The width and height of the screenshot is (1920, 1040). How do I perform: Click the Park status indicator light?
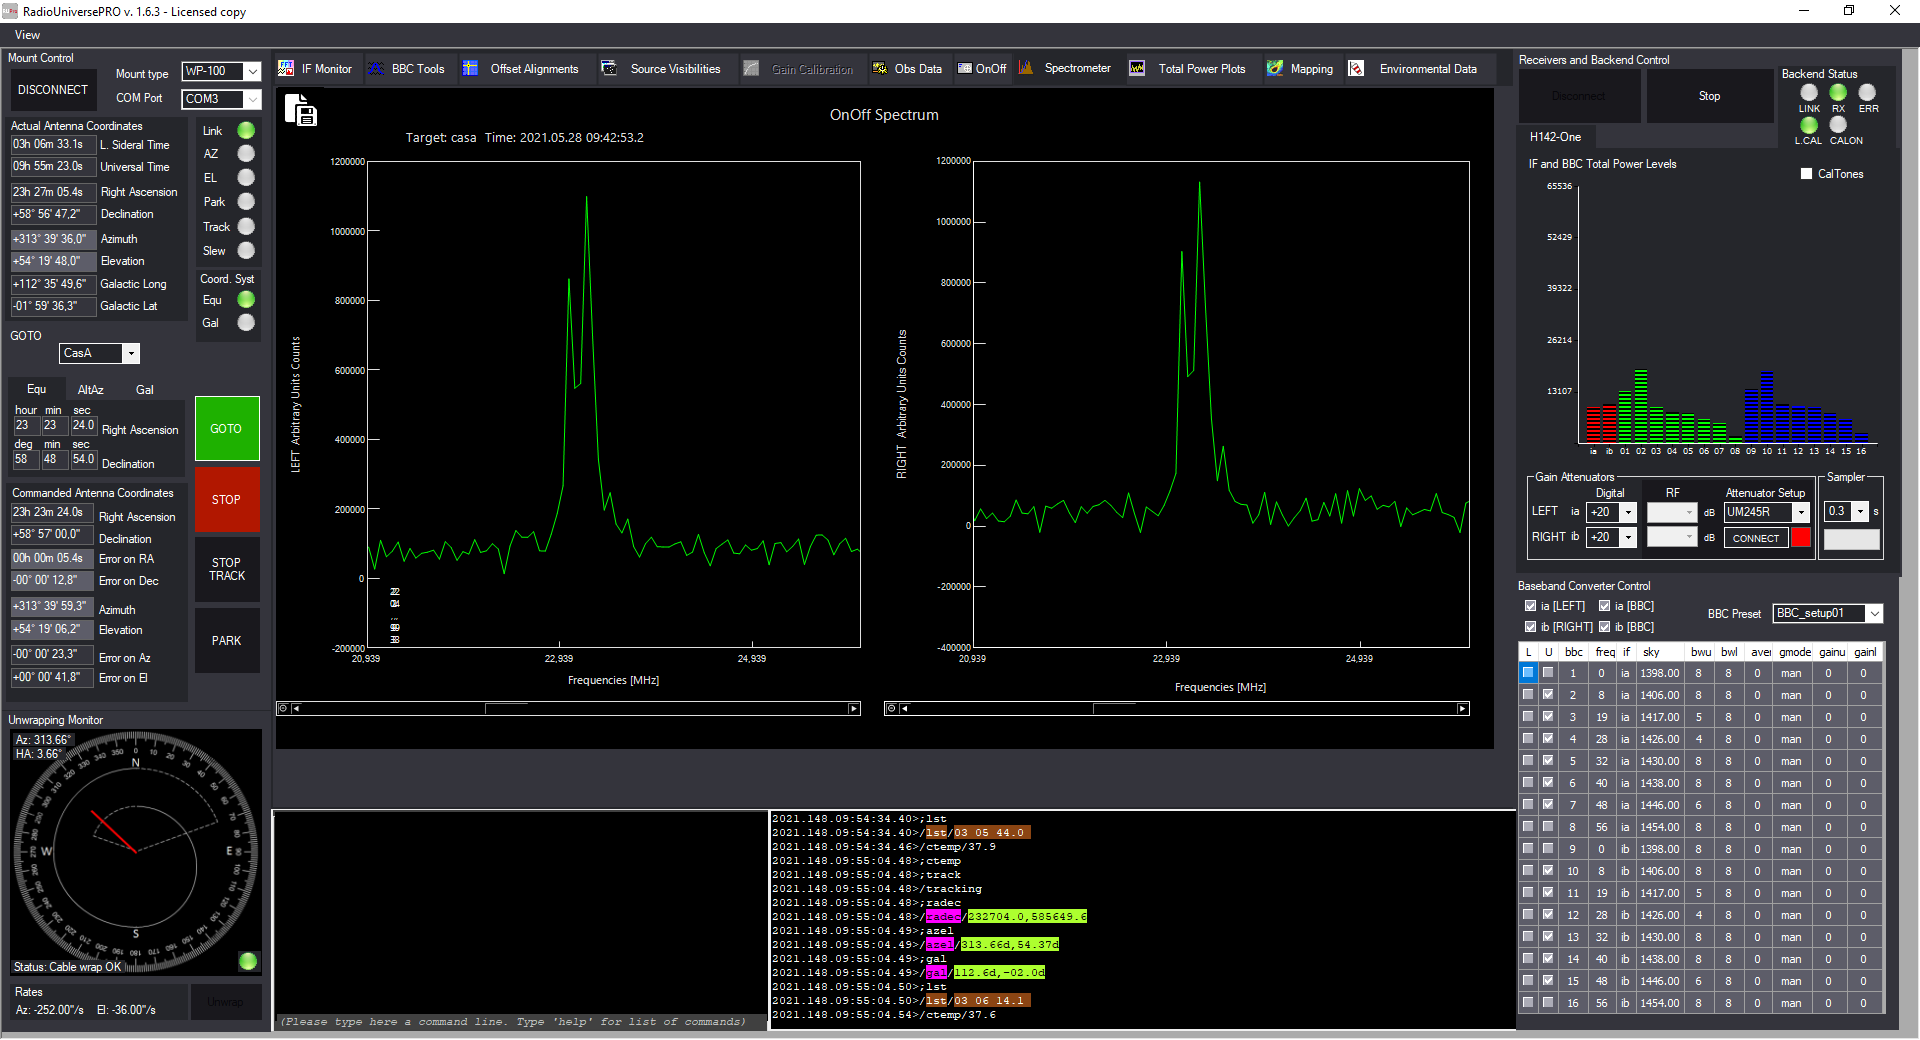point(246,202)
